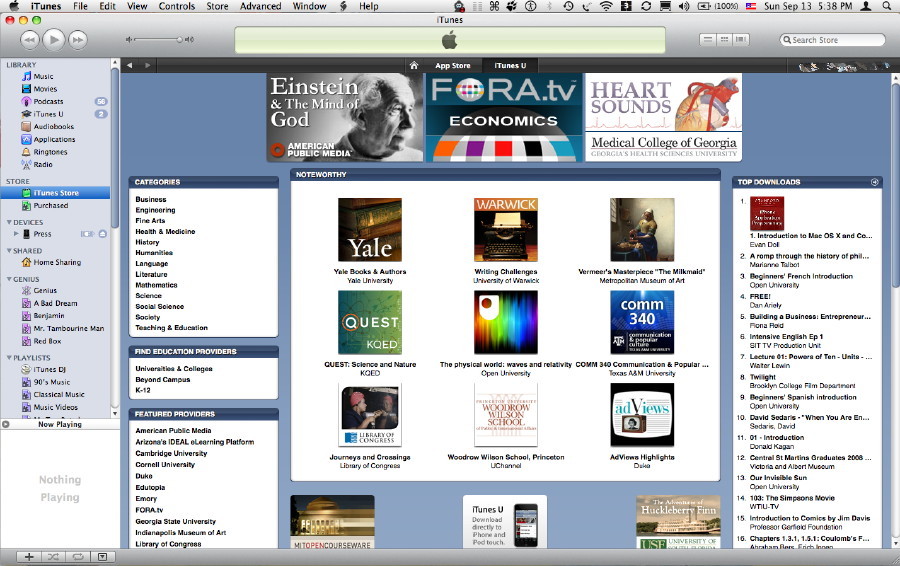This screenshot has height=566, width=900.
Task: Open the Top Downloads see-all arrow
Action: pyautogui.click(x=875, y=182)
